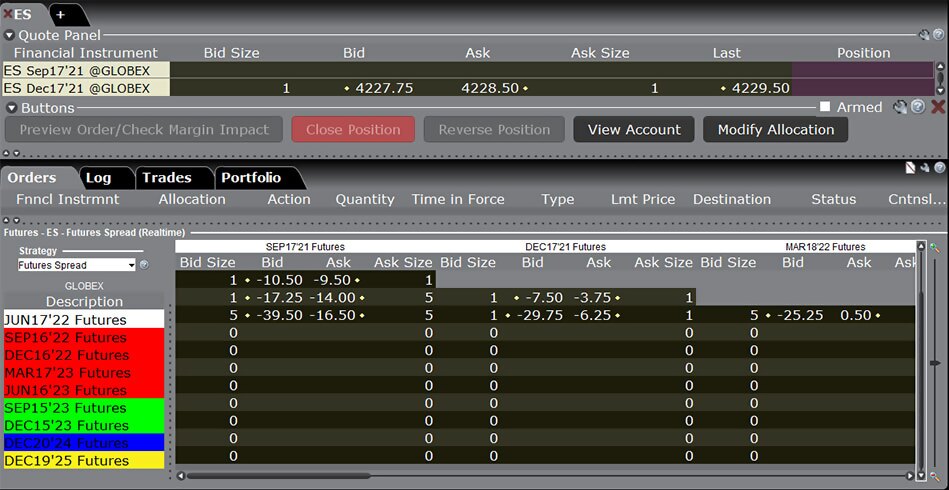Open Quote Panel configuration wrench icon
The width and height of the screenshot is (949, 490).
point(924,35)
